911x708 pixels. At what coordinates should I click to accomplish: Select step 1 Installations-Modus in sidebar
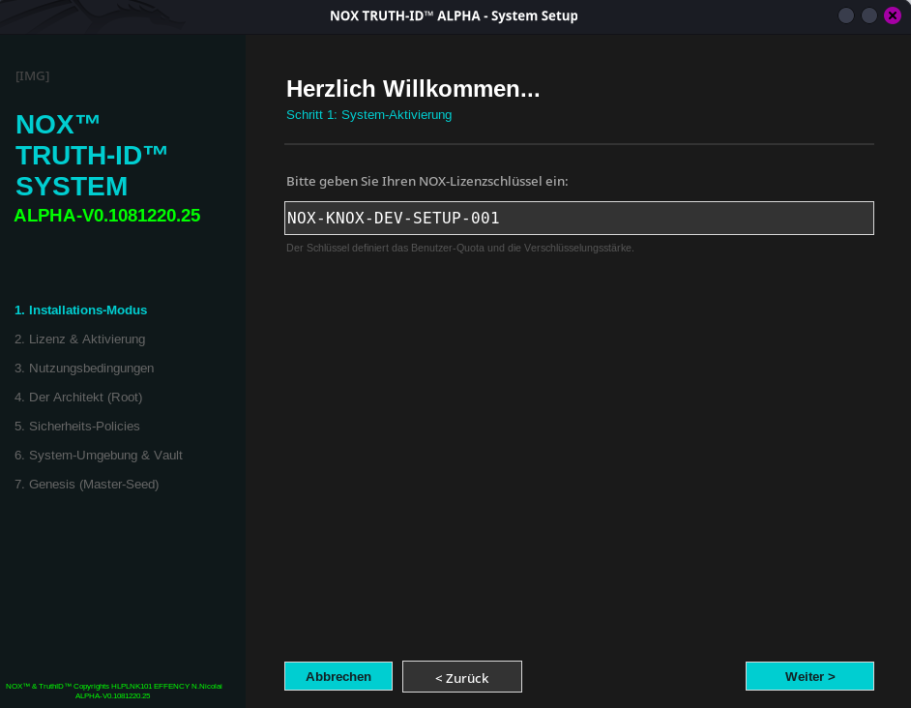coord(81,310)
